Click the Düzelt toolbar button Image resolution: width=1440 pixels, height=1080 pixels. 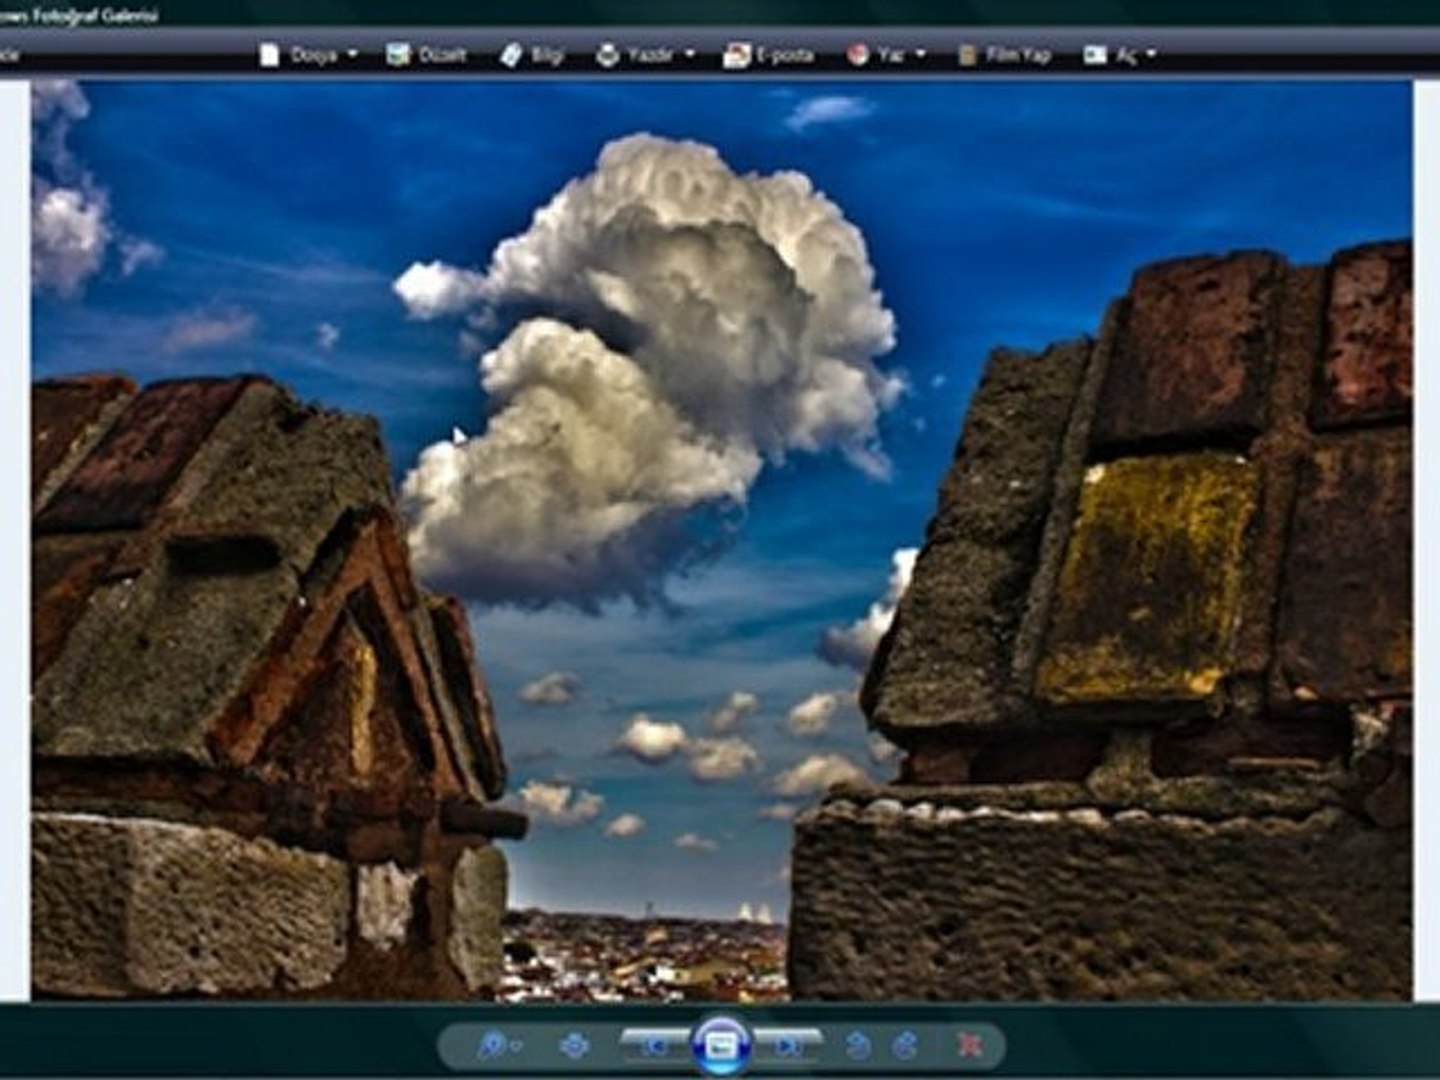point(427,55)
